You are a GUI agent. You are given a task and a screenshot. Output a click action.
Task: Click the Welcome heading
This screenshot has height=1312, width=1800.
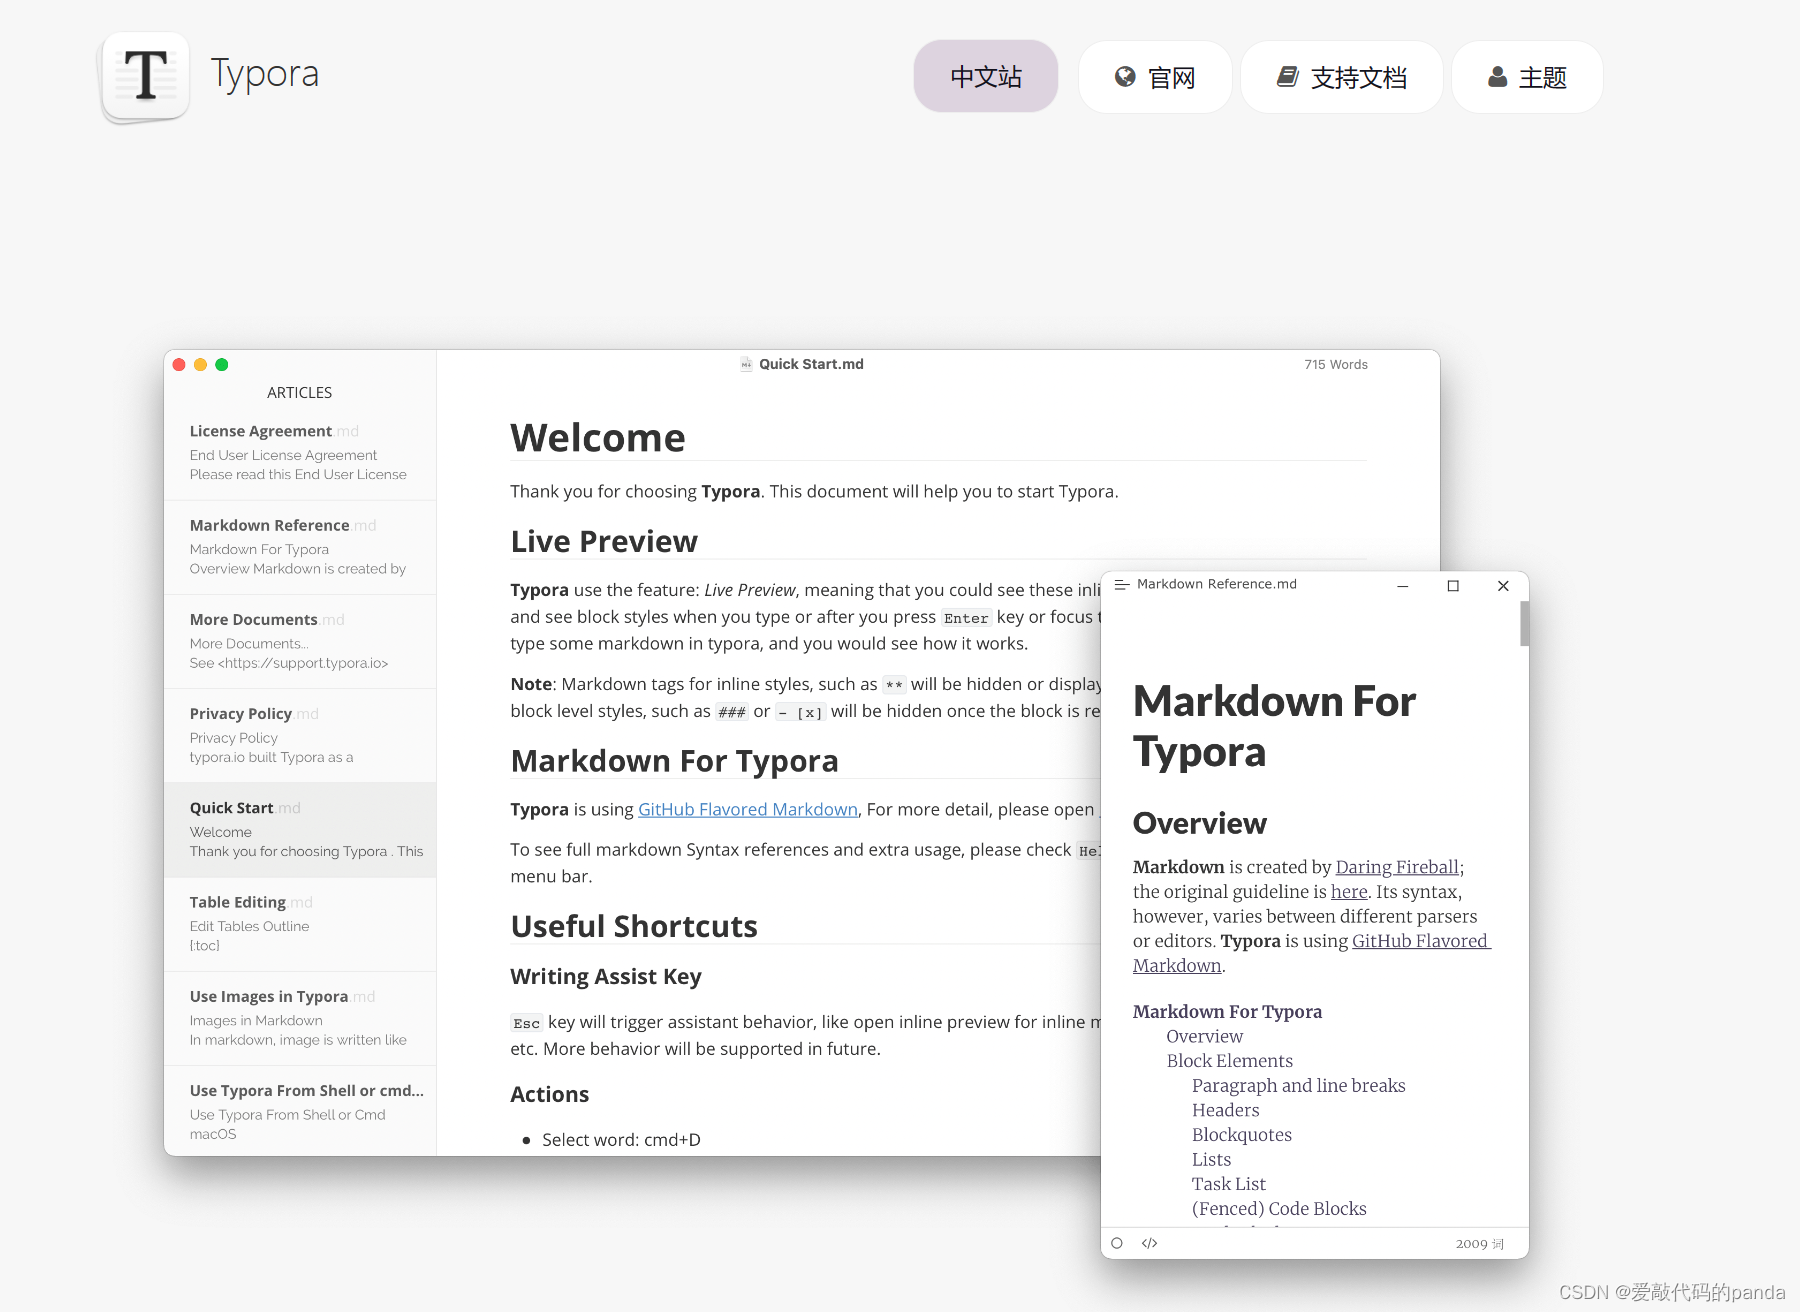point(598,438)
